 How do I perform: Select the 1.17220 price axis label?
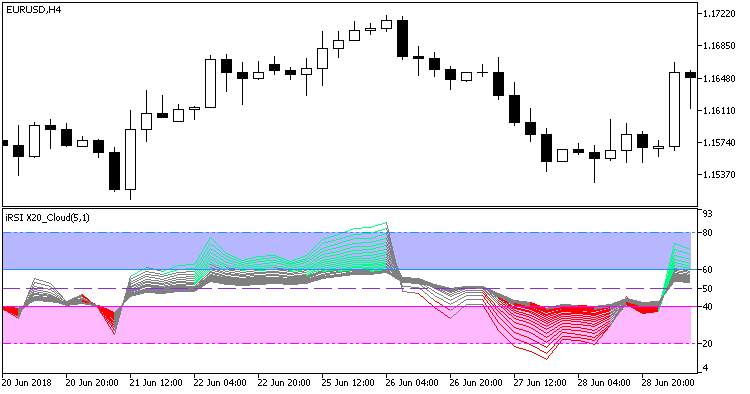click(718, 14)
